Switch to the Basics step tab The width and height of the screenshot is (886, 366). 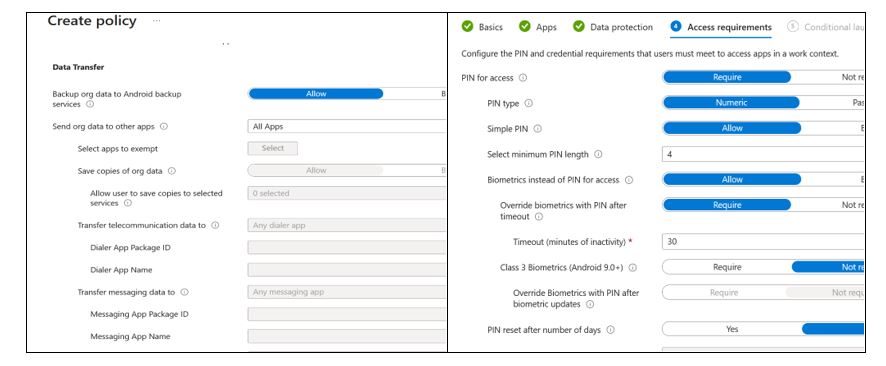click(482, 27)
